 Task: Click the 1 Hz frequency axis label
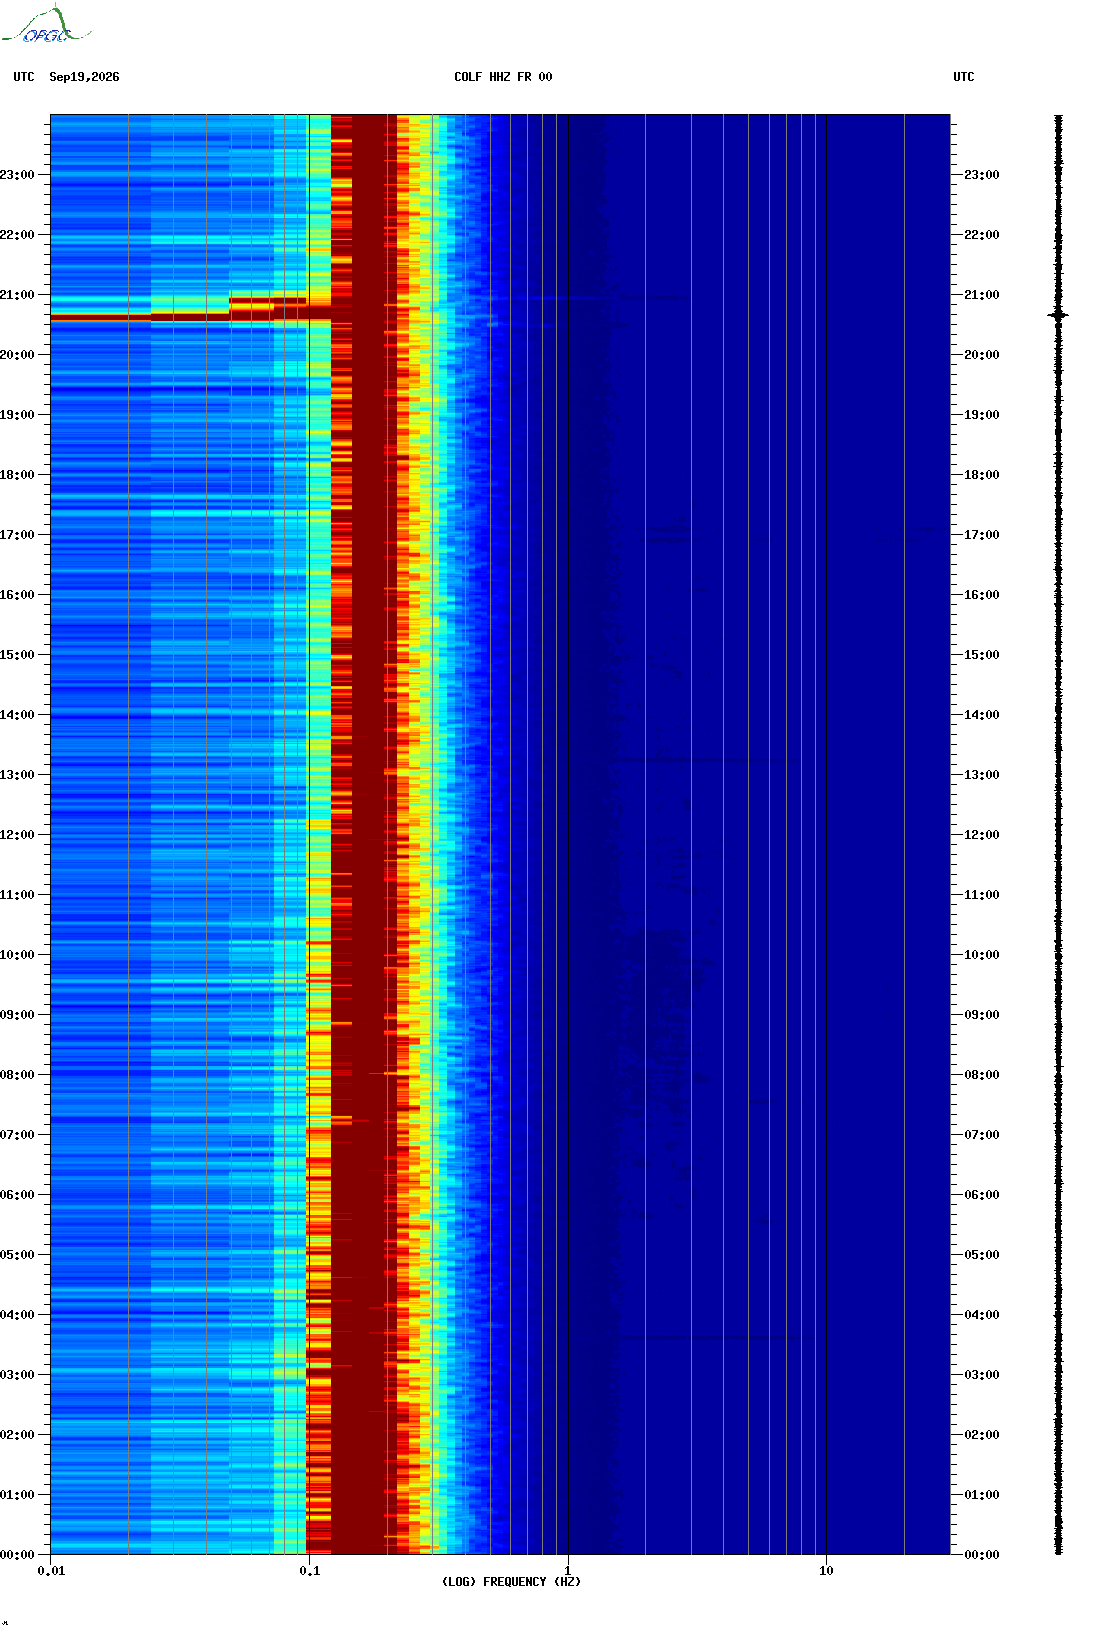coord(568,1571)
